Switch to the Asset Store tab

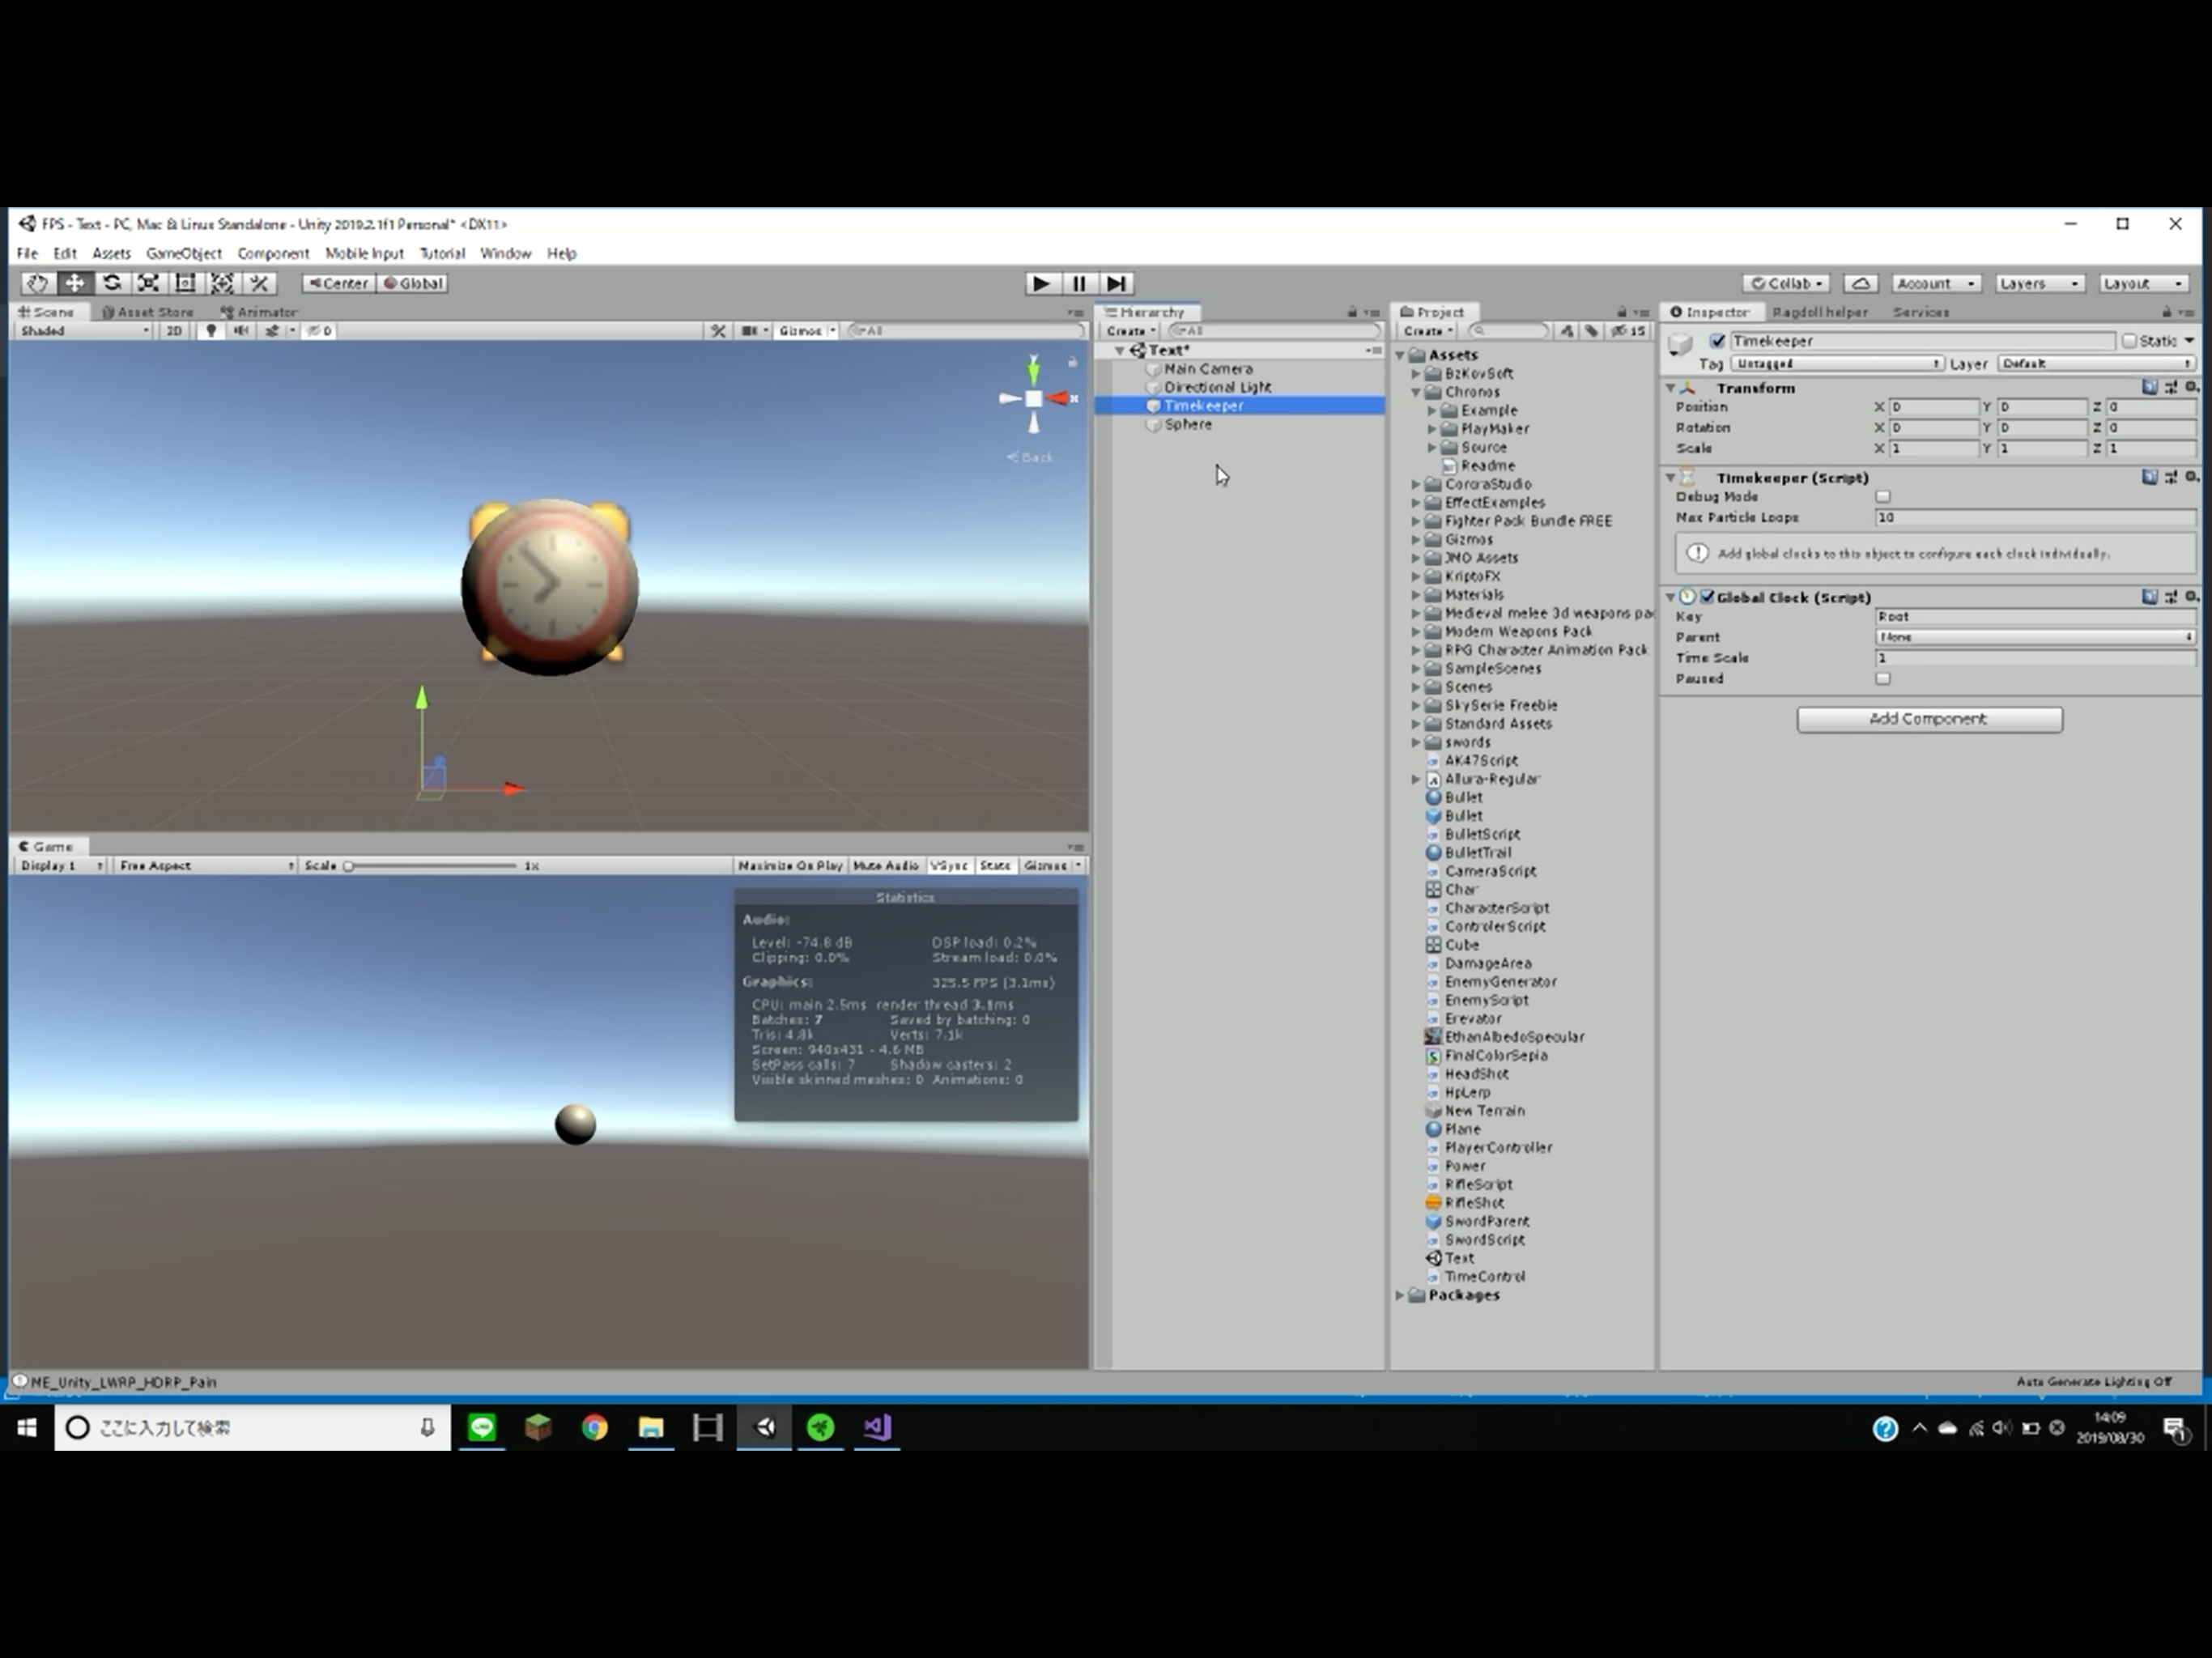tap(148, 312)
